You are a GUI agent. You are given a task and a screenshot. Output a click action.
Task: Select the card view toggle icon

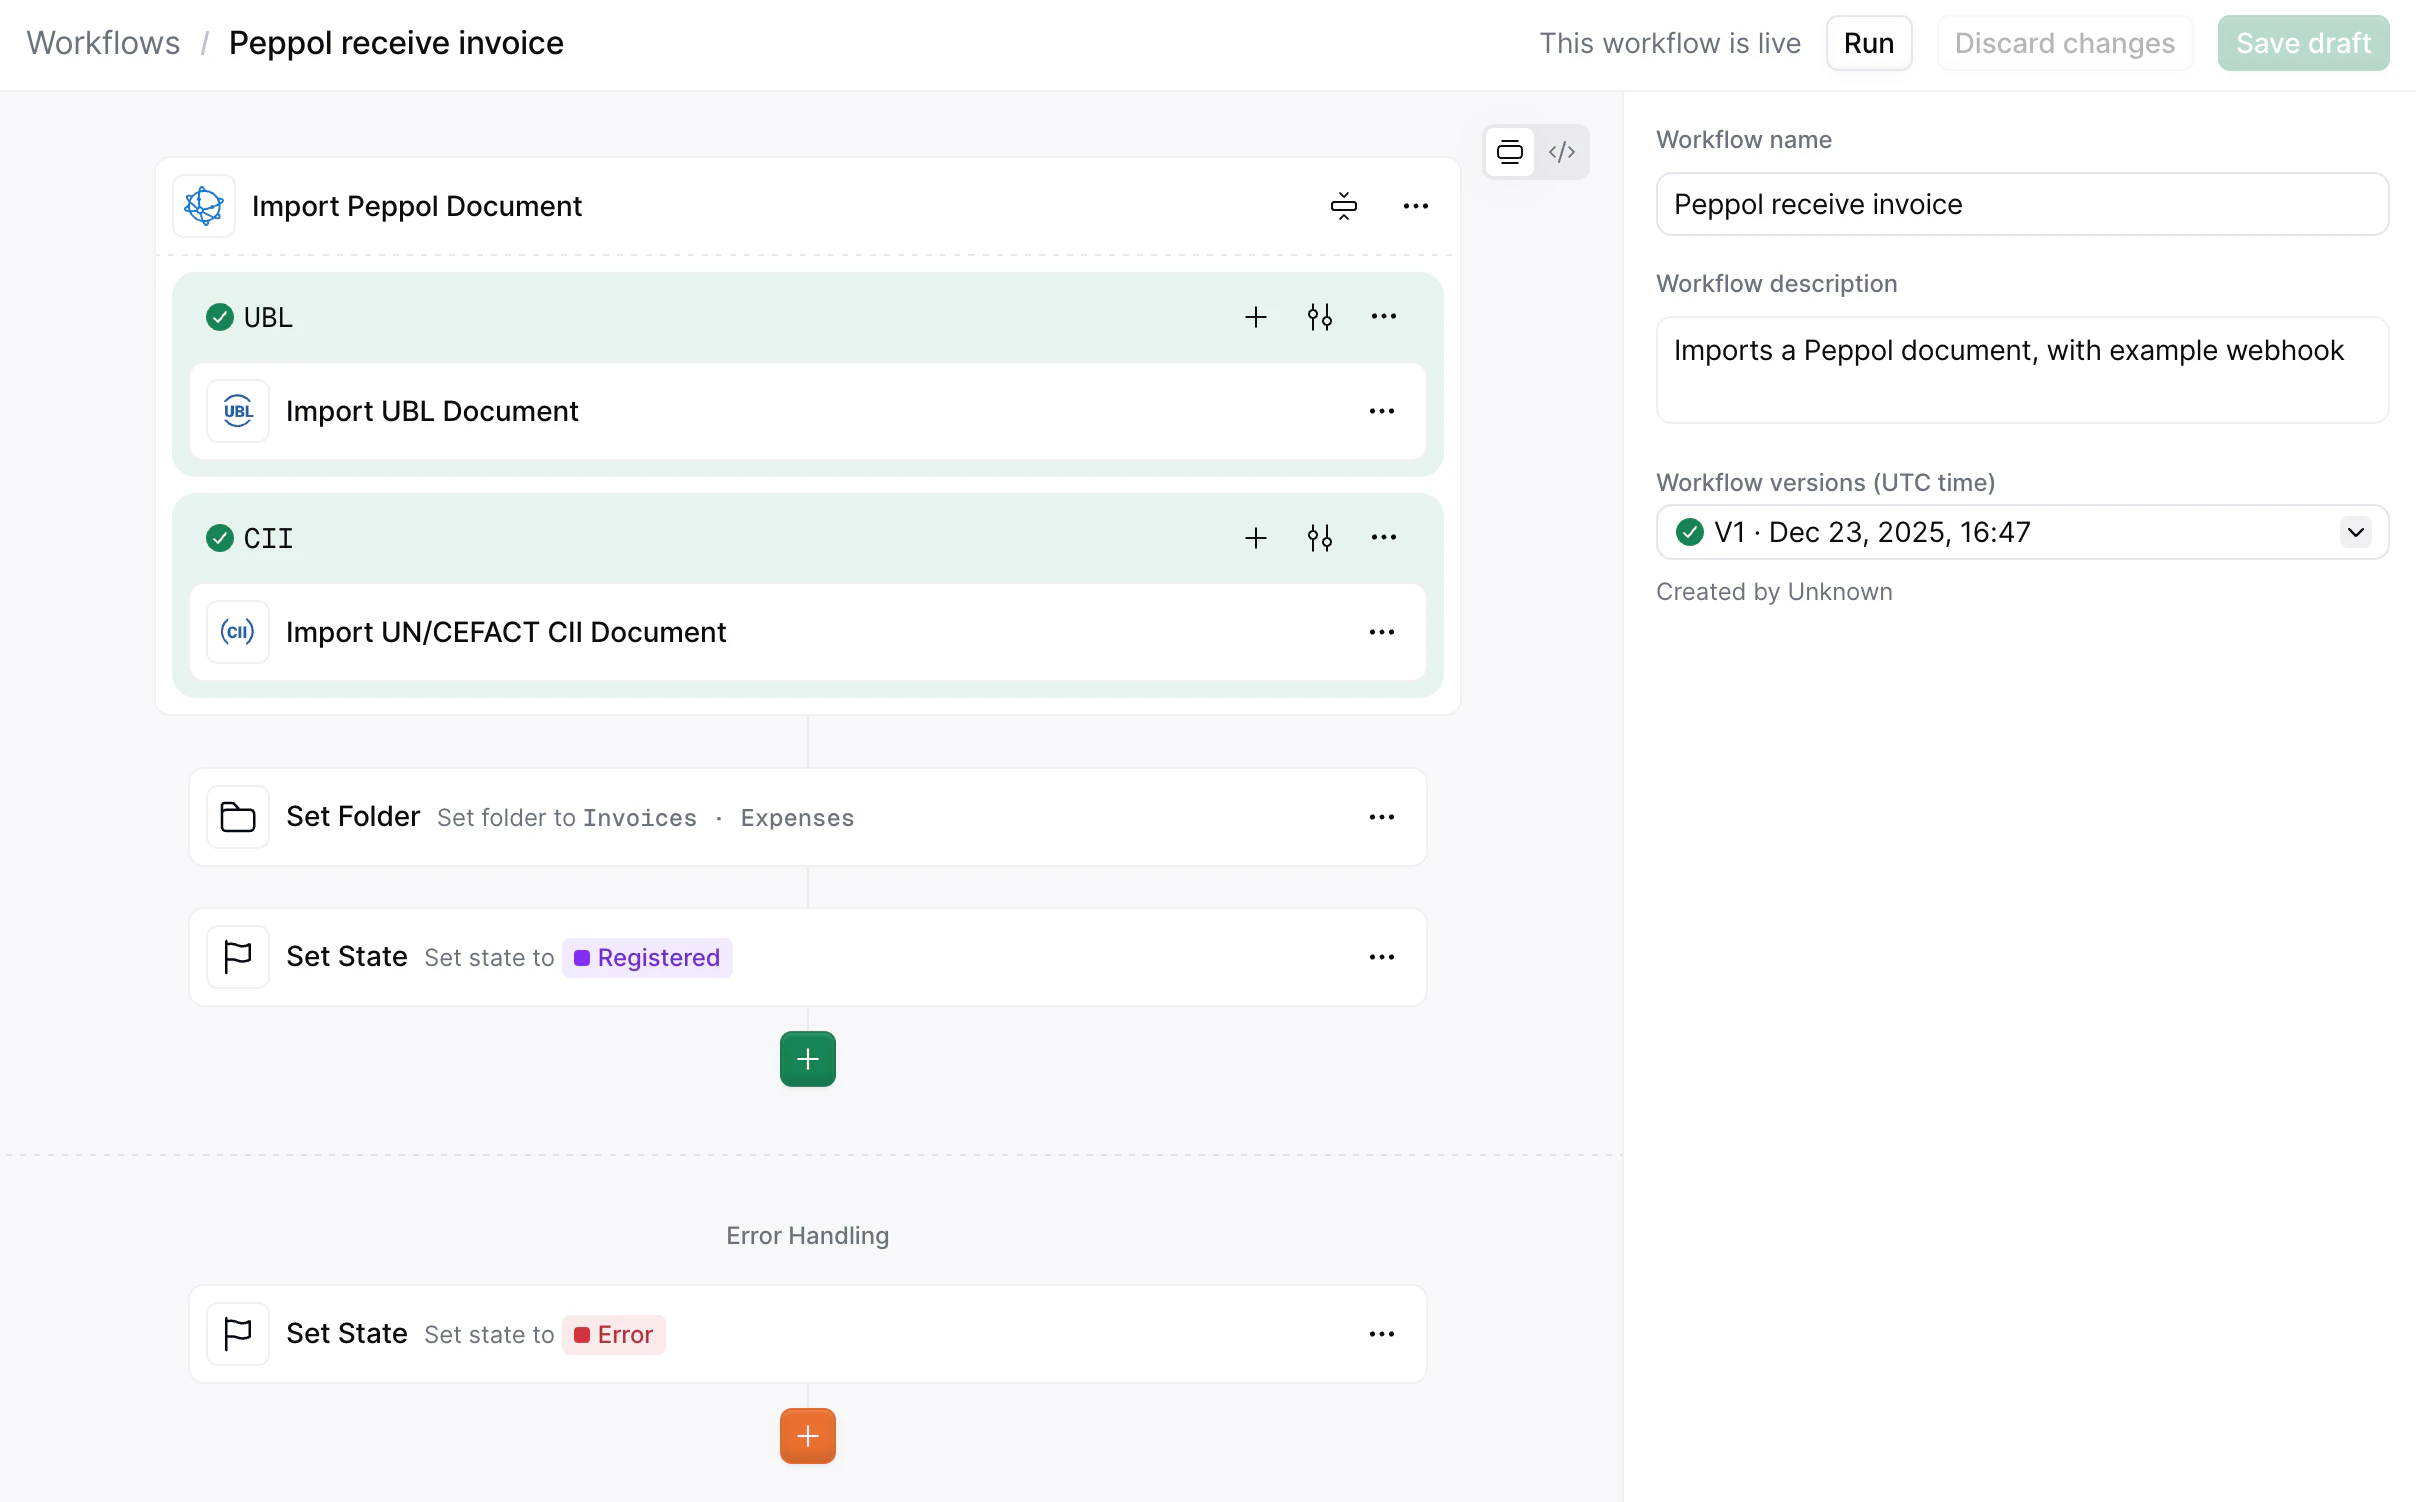pyautogui.click(x=1510, y=151)
